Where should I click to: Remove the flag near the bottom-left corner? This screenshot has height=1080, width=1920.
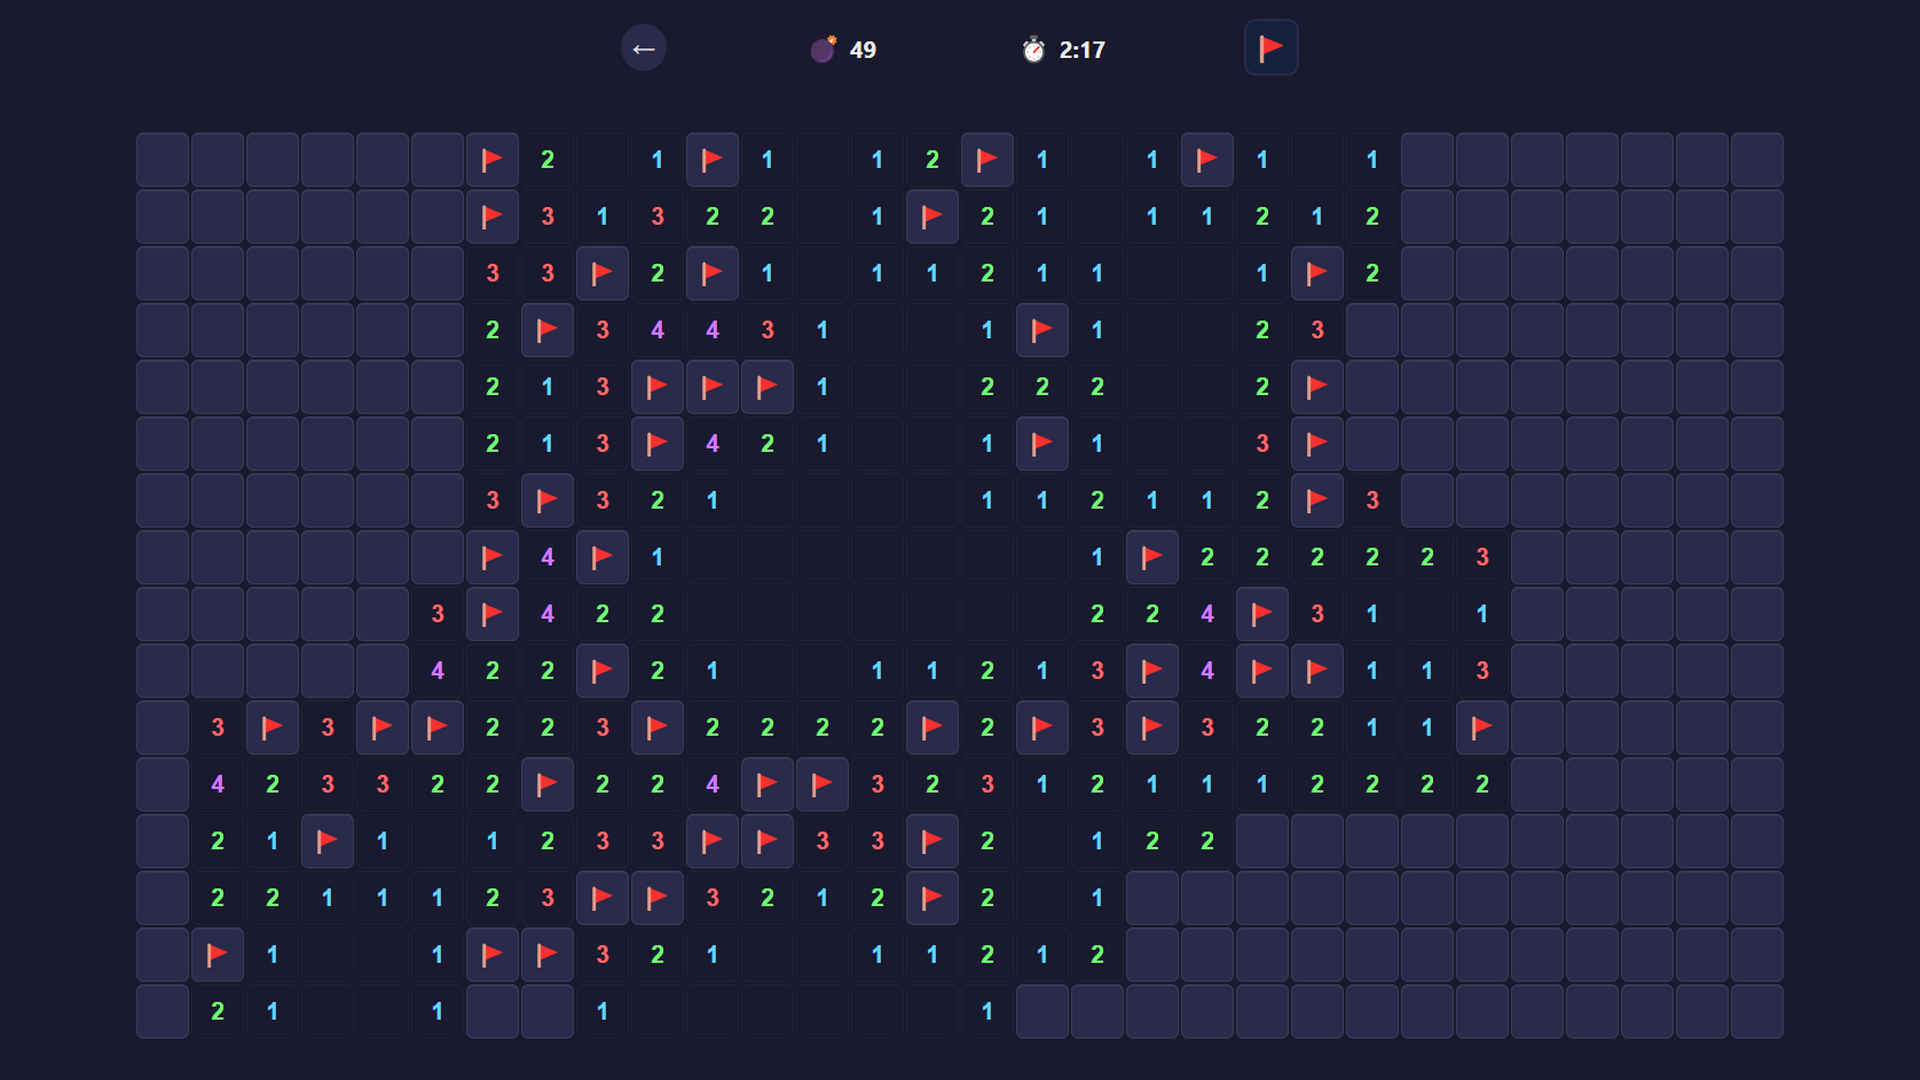[x=217, y=954]
